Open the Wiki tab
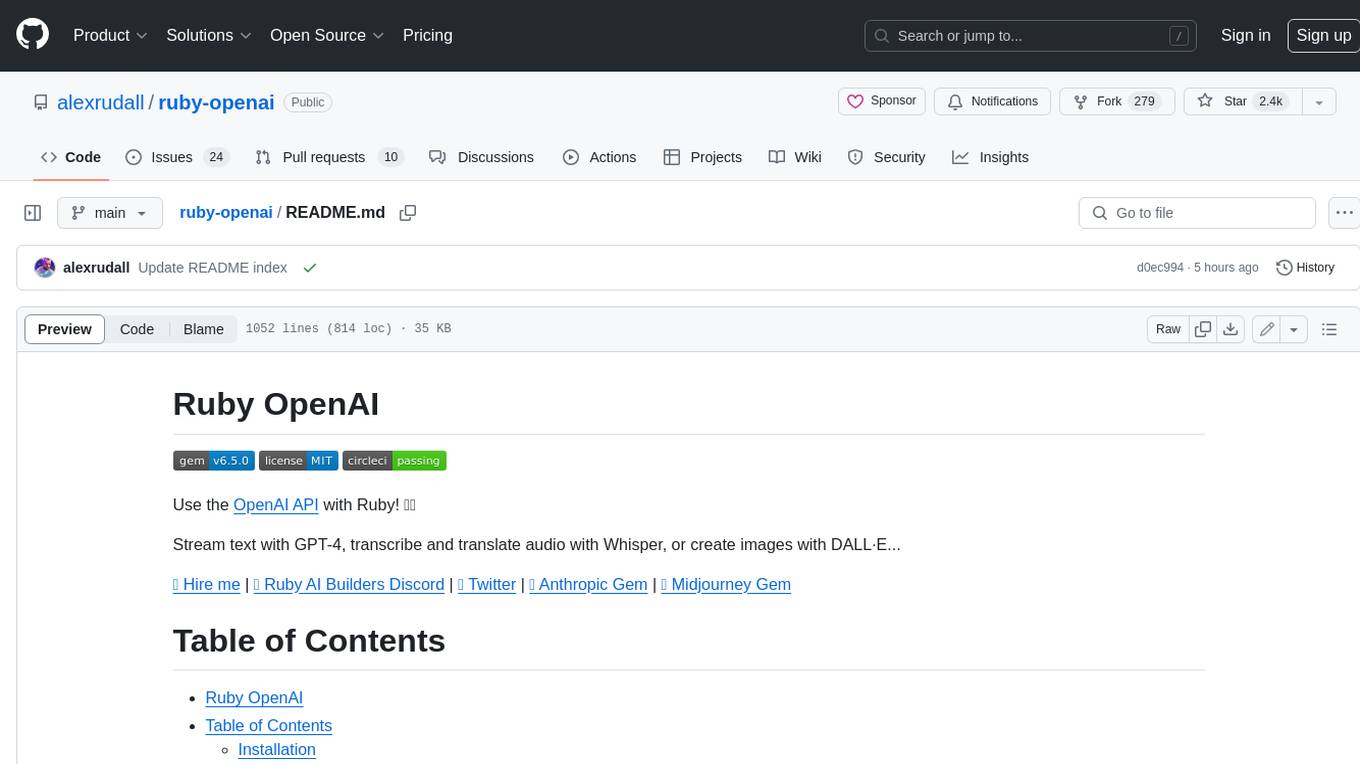The height and width of the screenshot is (764, 1360). (x=795, y=157)
